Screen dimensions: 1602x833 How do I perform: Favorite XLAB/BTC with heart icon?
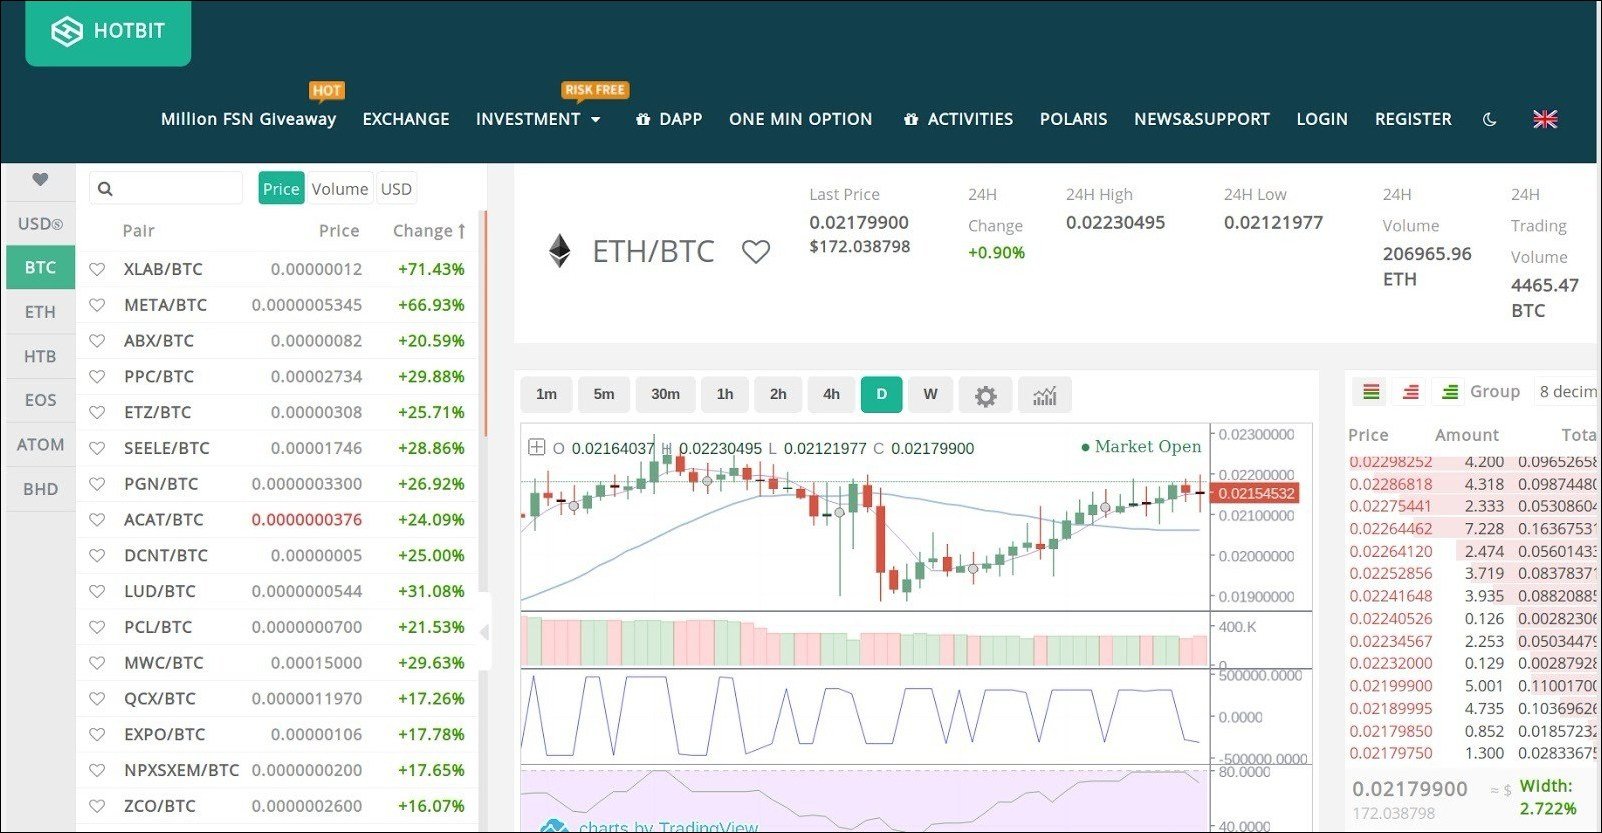click(97, 269)
